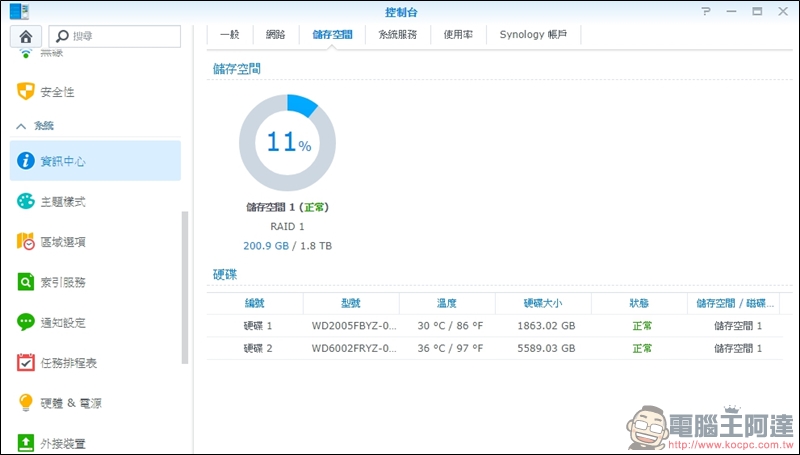
Task: Sort by the 溫度 column header
Action: 447,304
